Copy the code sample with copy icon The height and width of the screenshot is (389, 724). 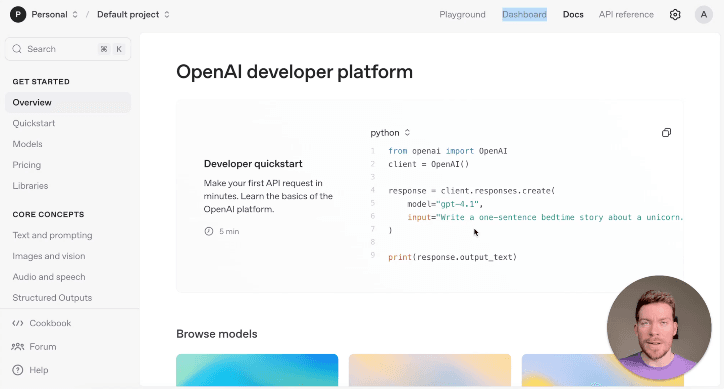[x=666, y=133]
